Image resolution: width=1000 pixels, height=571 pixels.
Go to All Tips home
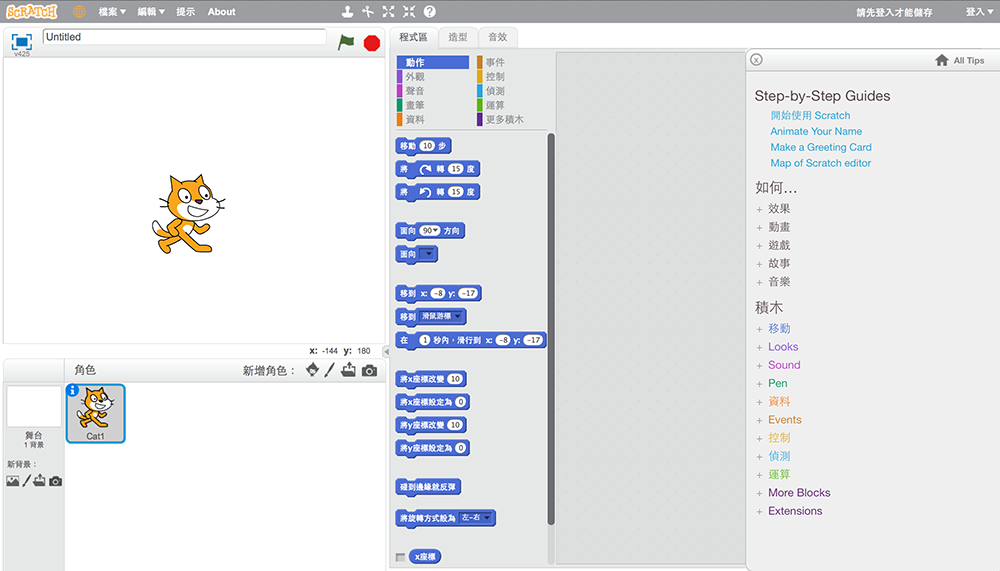coord(960,60)
